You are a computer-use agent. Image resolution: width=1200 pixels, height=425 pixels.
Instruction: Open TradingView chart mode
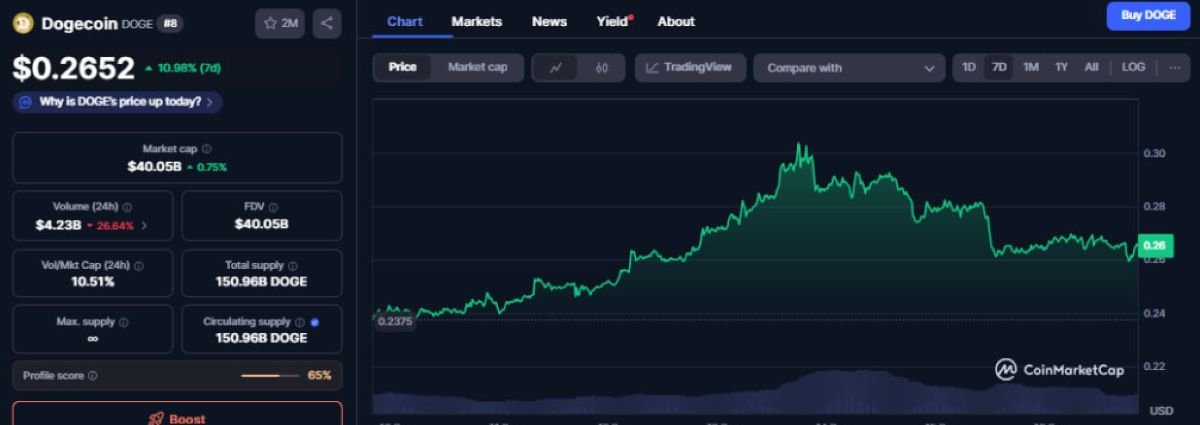coord(690,67)
